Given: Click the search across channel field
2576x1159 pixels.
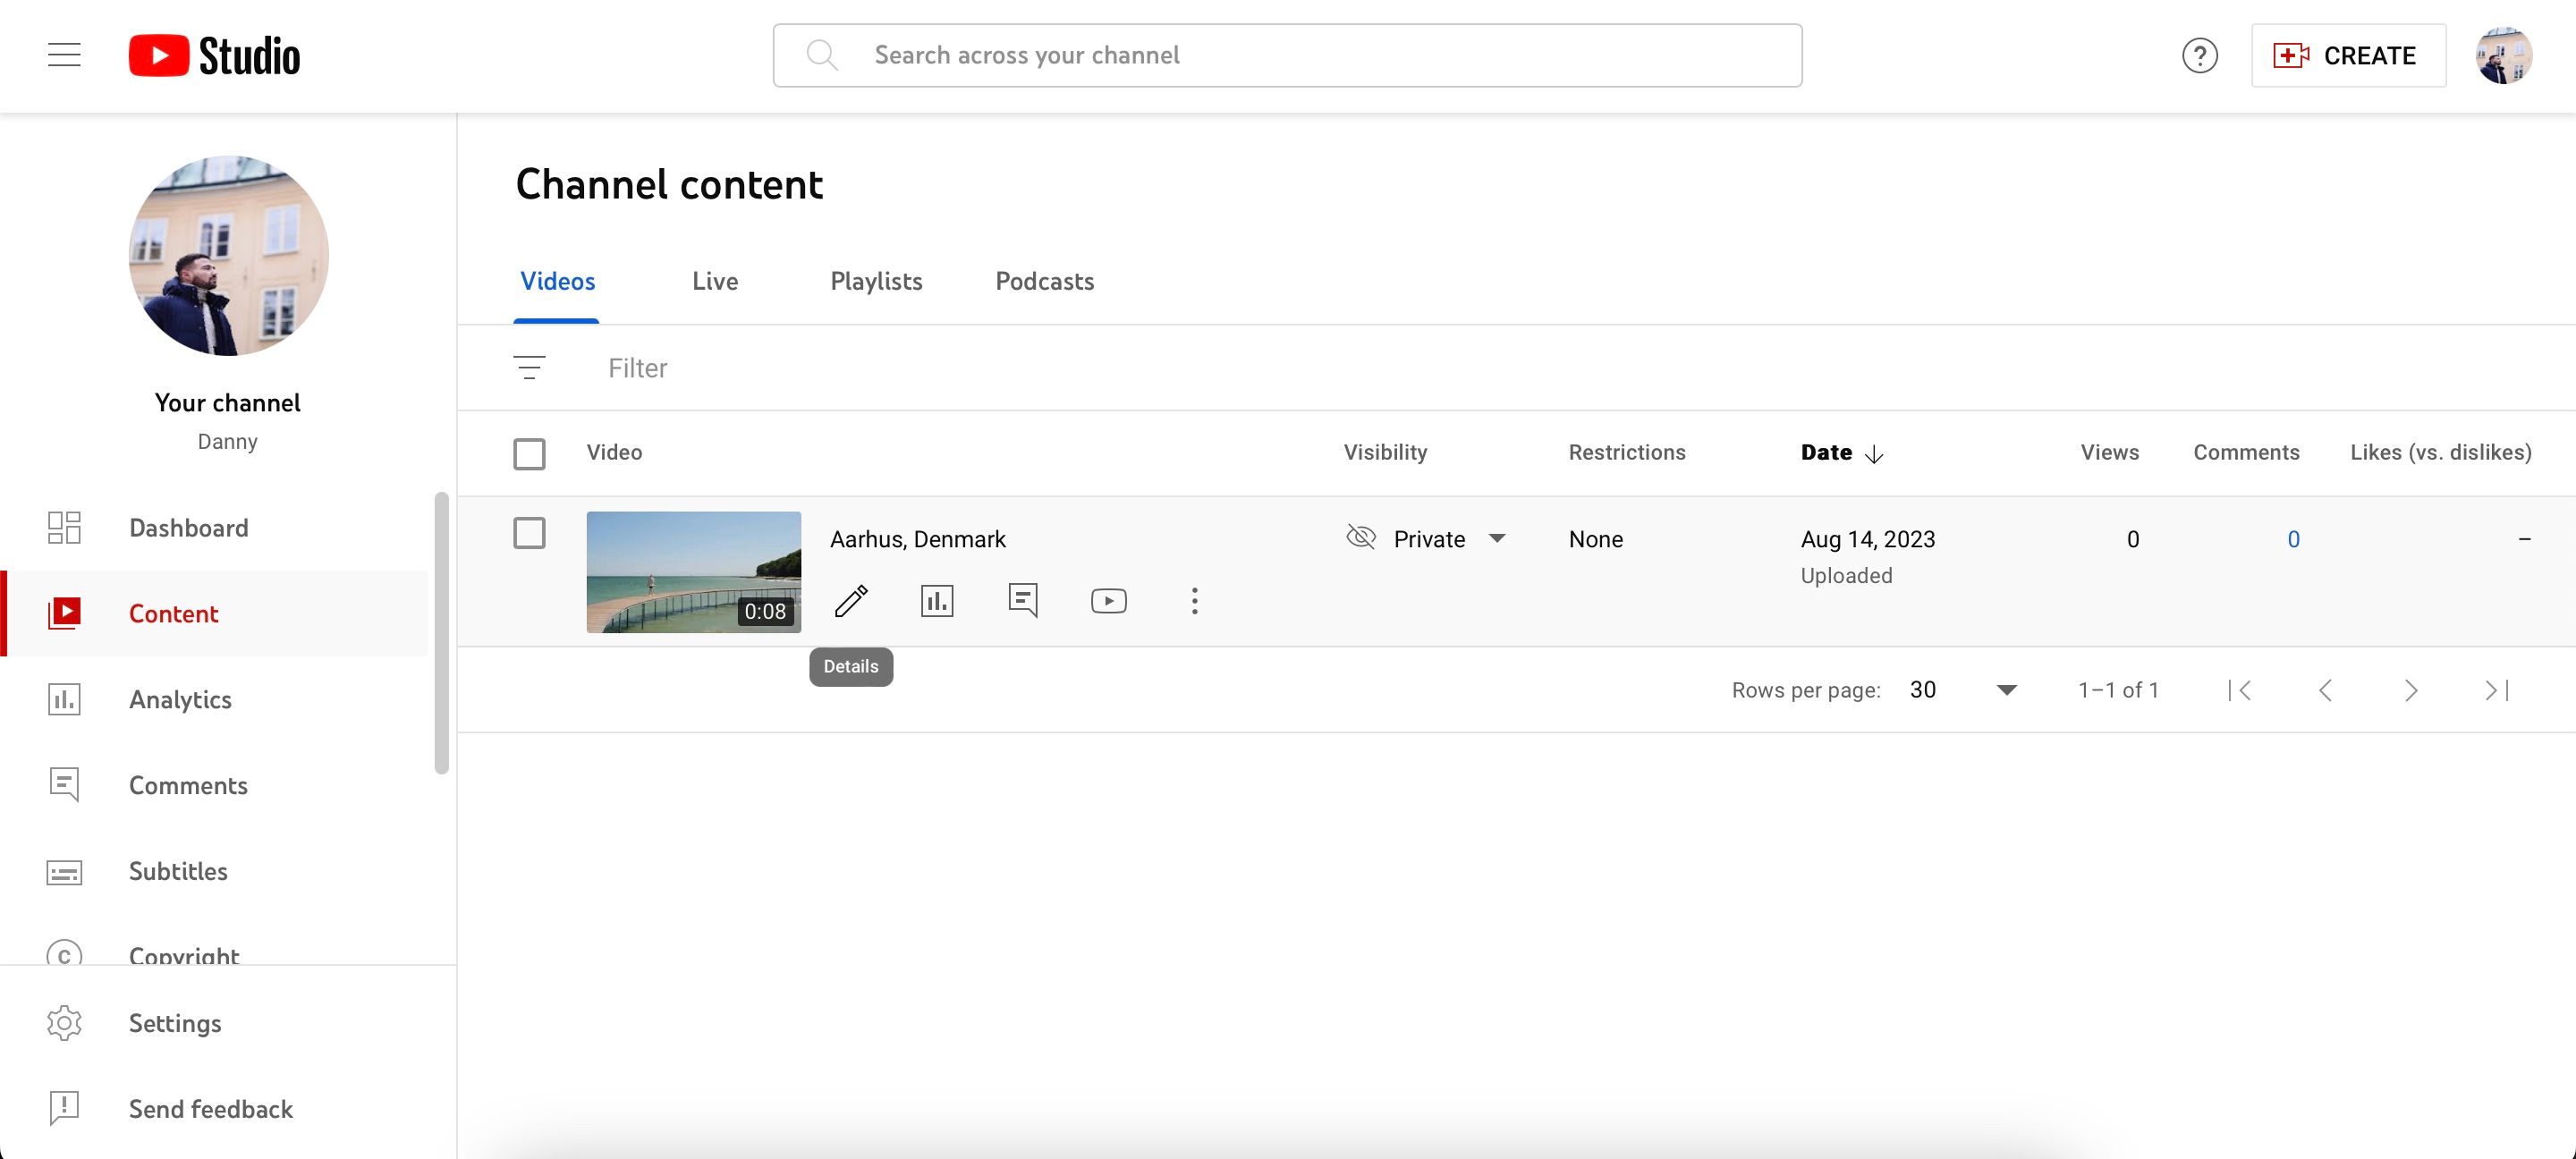Looking at the screenshot, I should click(x=1286, y=56).
